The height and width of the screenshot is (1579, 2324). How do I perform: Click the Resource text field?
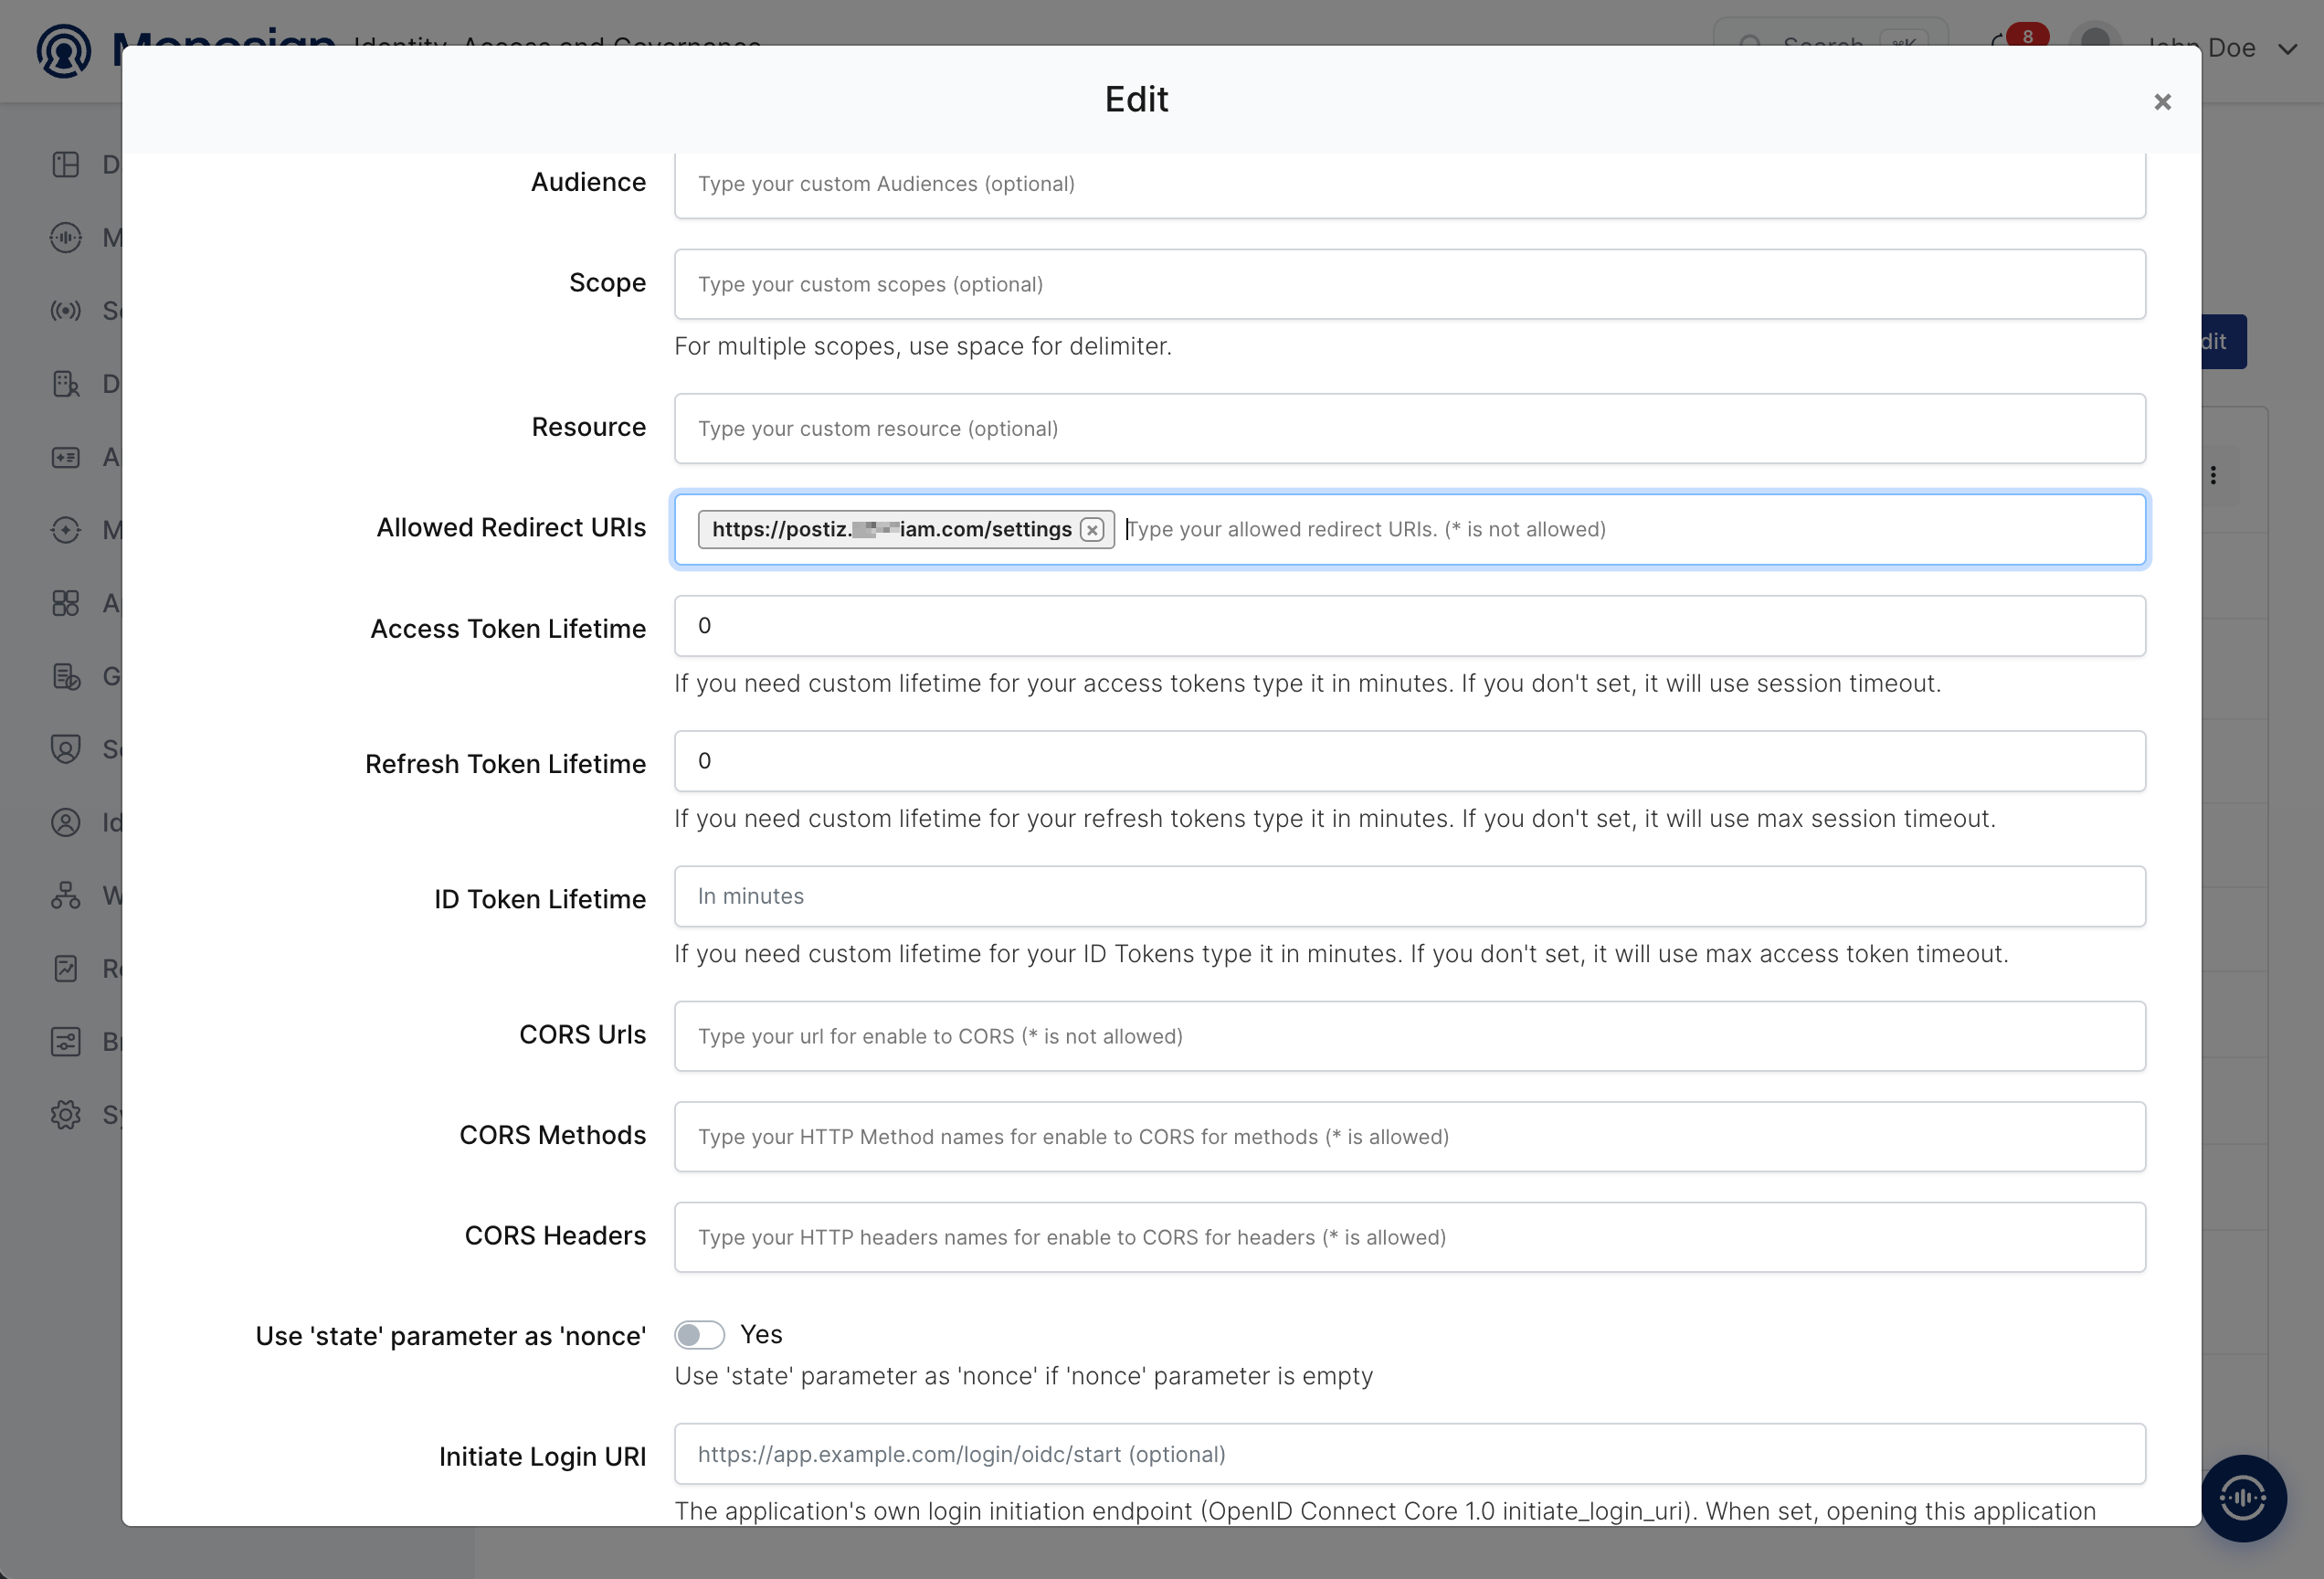[1409, 428]
